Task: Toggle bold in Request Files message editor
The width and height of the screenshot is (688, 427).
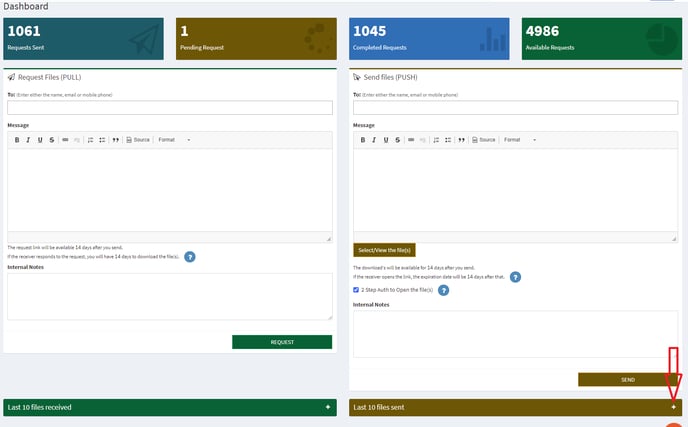Action: [17, 140]
